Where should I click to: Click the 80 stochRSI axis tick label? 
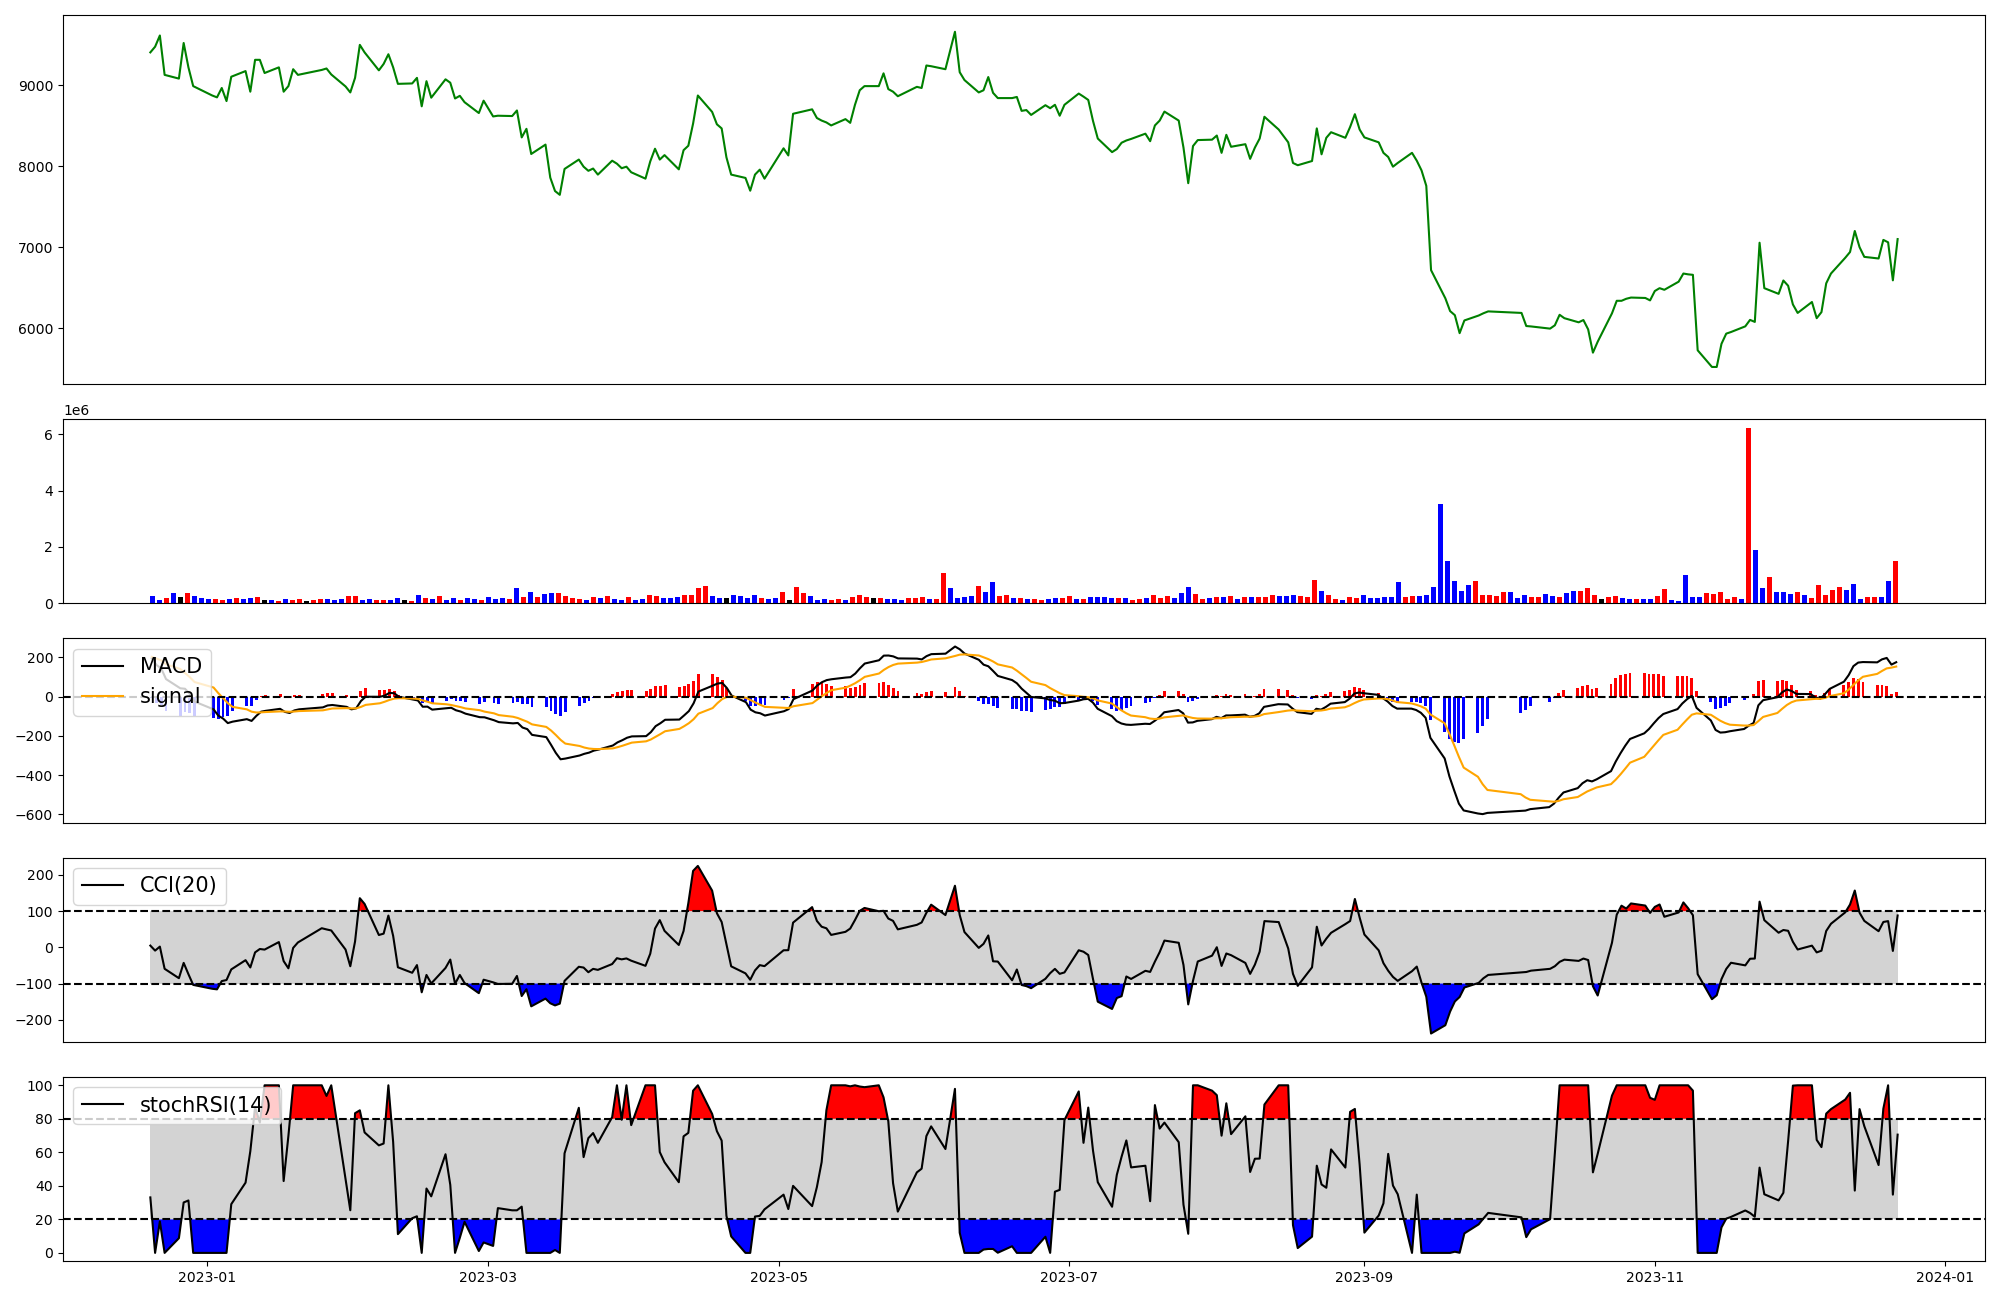[x=45, y=1119]
